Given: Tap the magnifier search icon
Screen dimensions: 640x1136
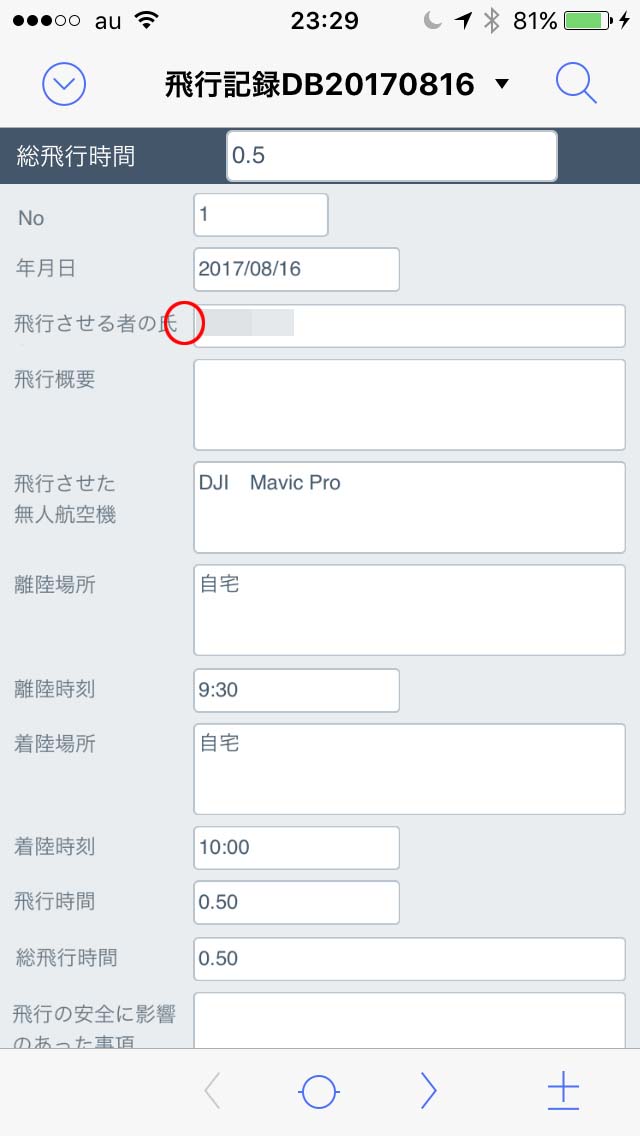Looking at the screenshot, I should (576, 85).
